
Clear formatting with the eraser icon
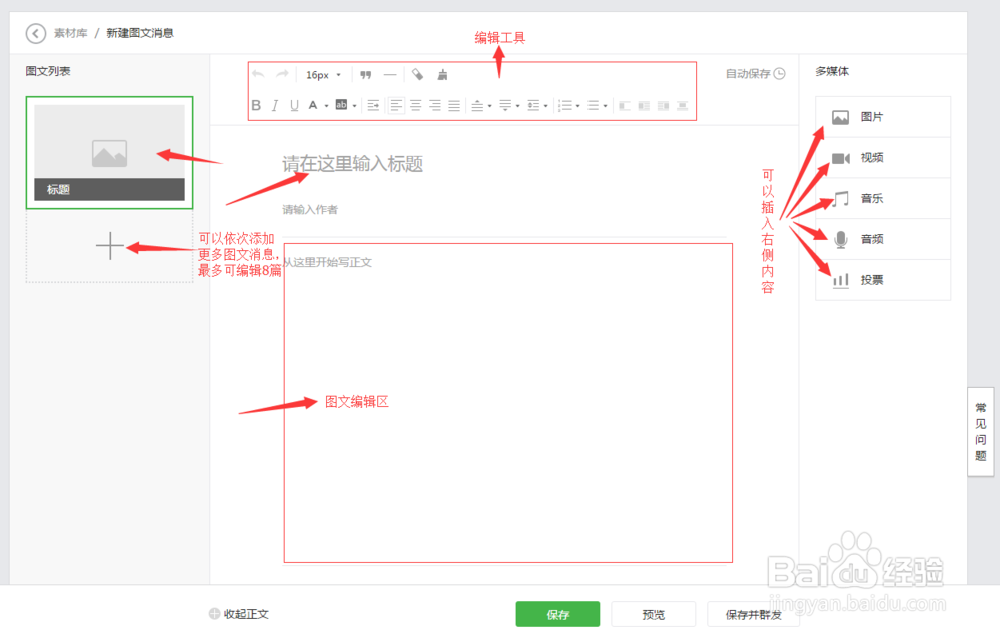click(x=419, y=74)
